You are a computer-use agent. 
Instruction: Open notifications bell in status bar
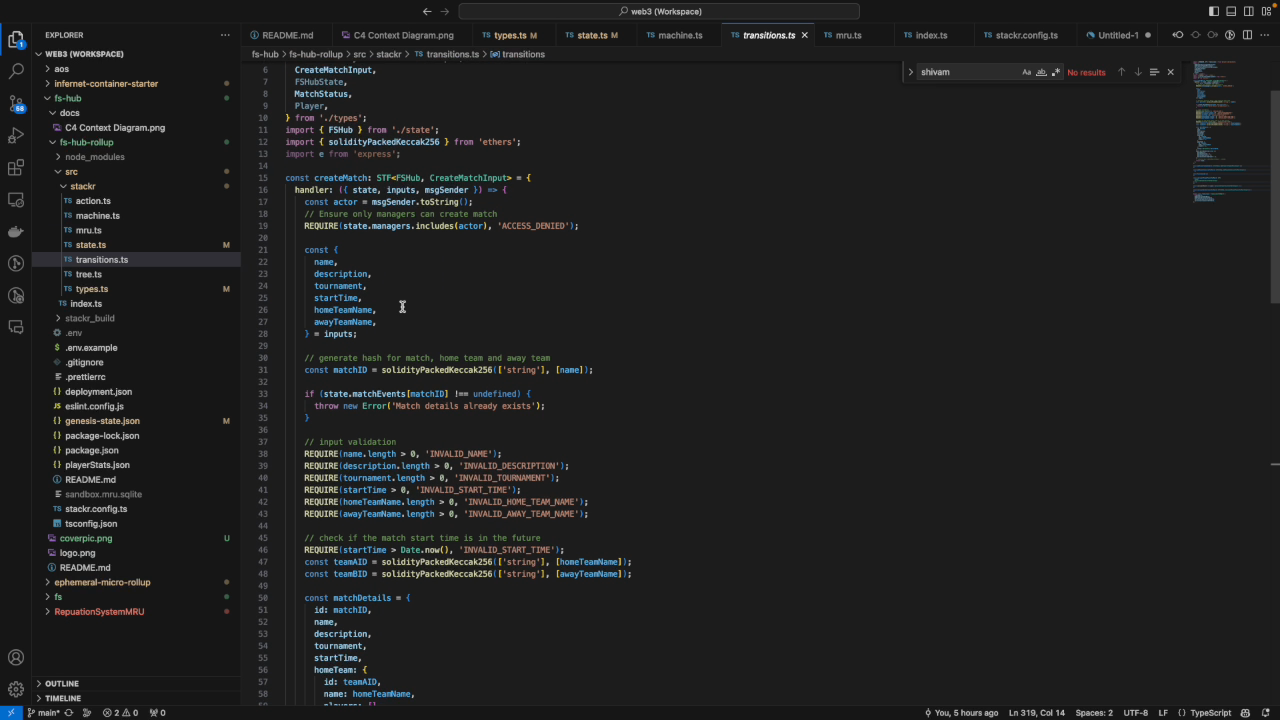coord(1265,713)
